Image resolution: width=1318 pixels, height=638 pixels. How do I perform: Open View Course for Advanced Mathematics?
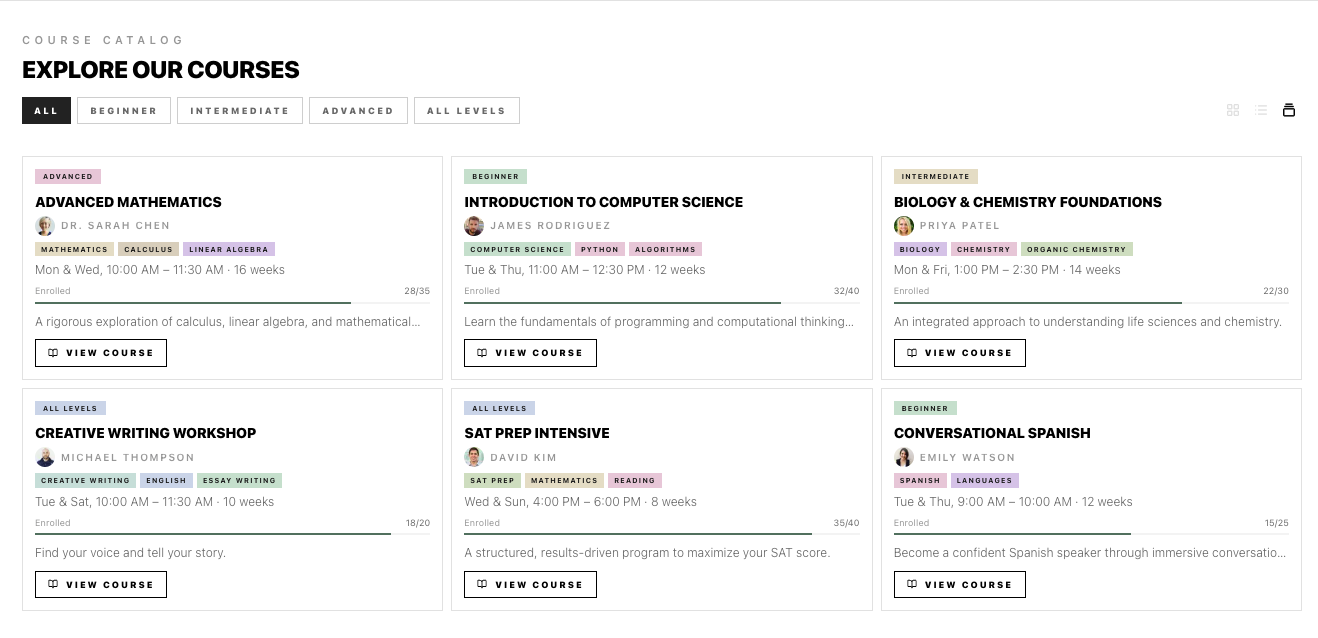coord(101,353)
